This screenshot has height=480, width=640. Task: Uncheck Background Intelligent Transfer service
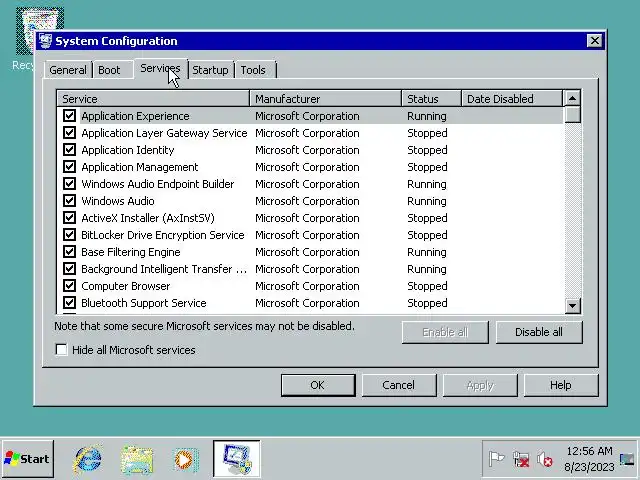pos(69,269)
